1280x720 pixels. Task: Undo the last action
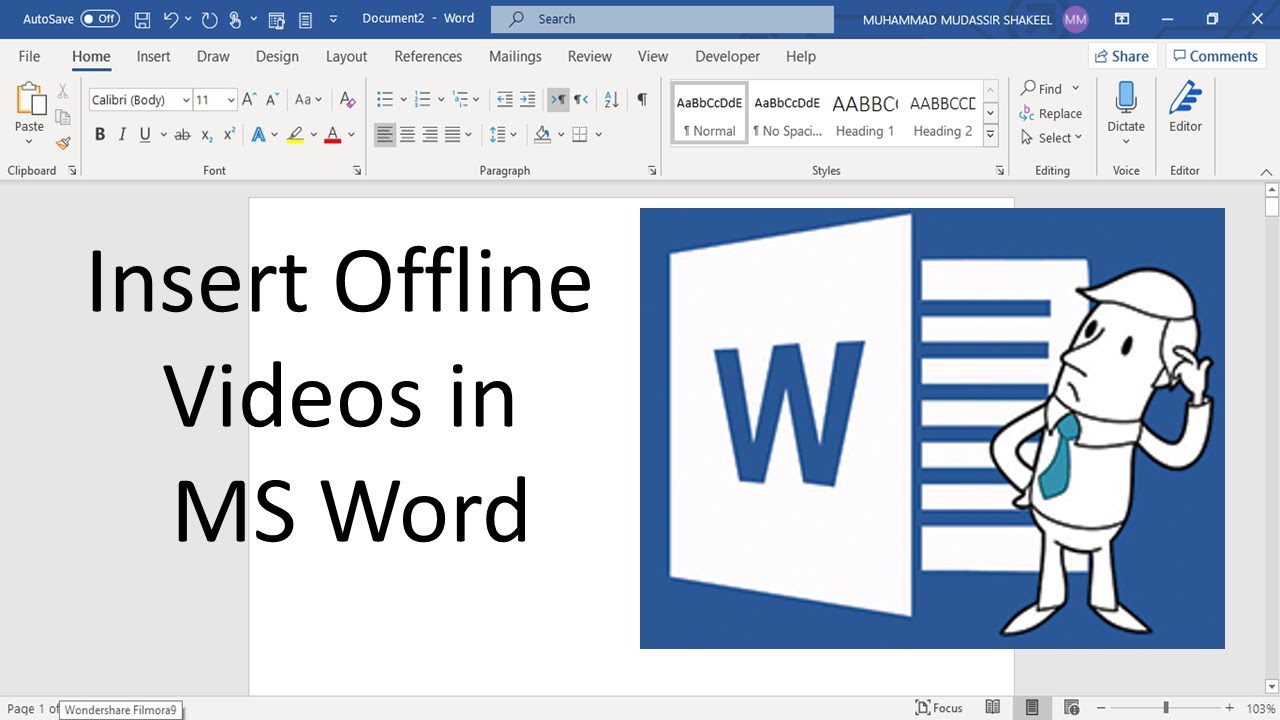coord(171,19)
